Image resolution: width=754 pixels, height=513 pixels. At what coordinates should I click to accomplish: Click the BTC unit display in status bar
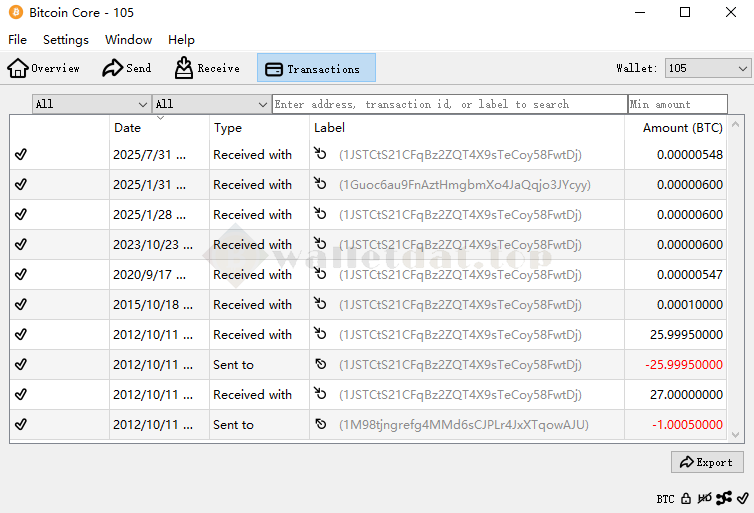(665, 498)
